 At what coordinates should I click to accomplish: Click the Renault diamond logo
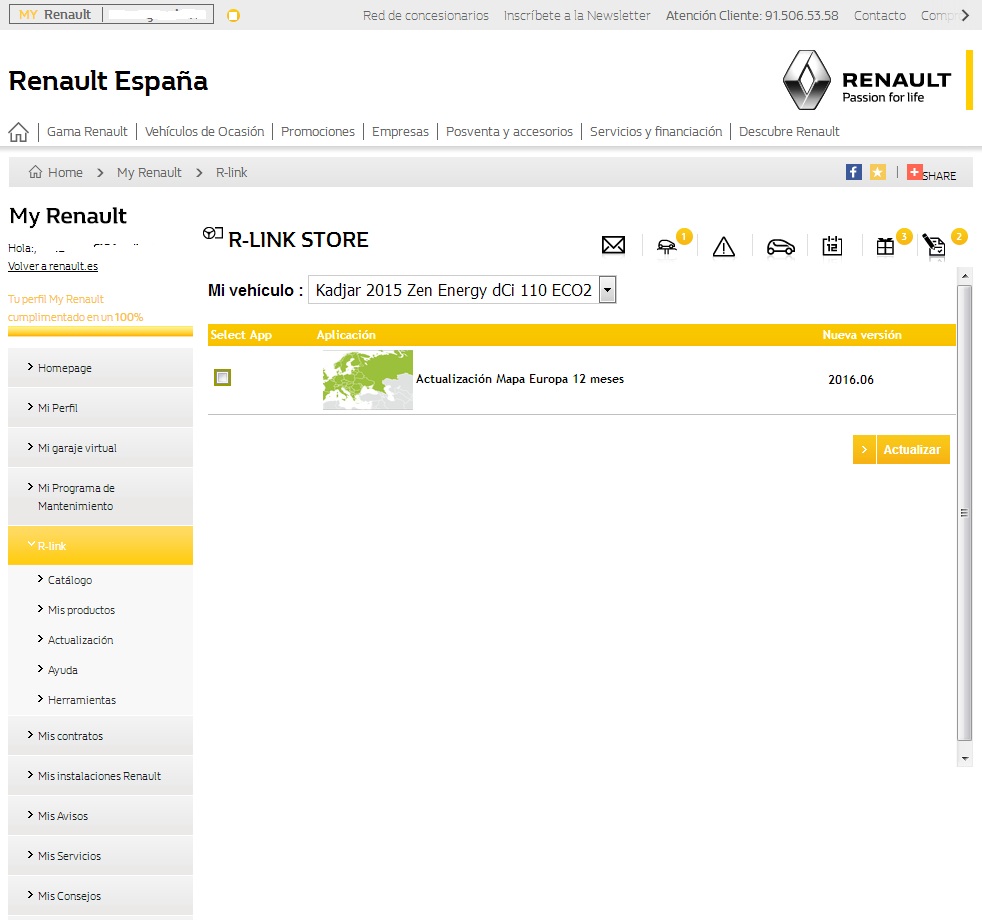(x=807, y=80)
